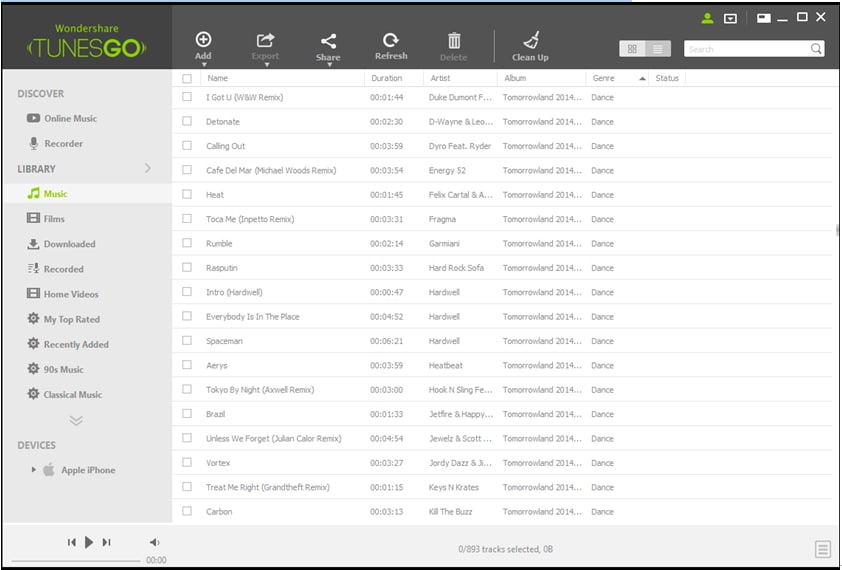Select the Vortex track row
Image resolution: width=842 pixels, height=570 pixels.
tap(502, 463)
